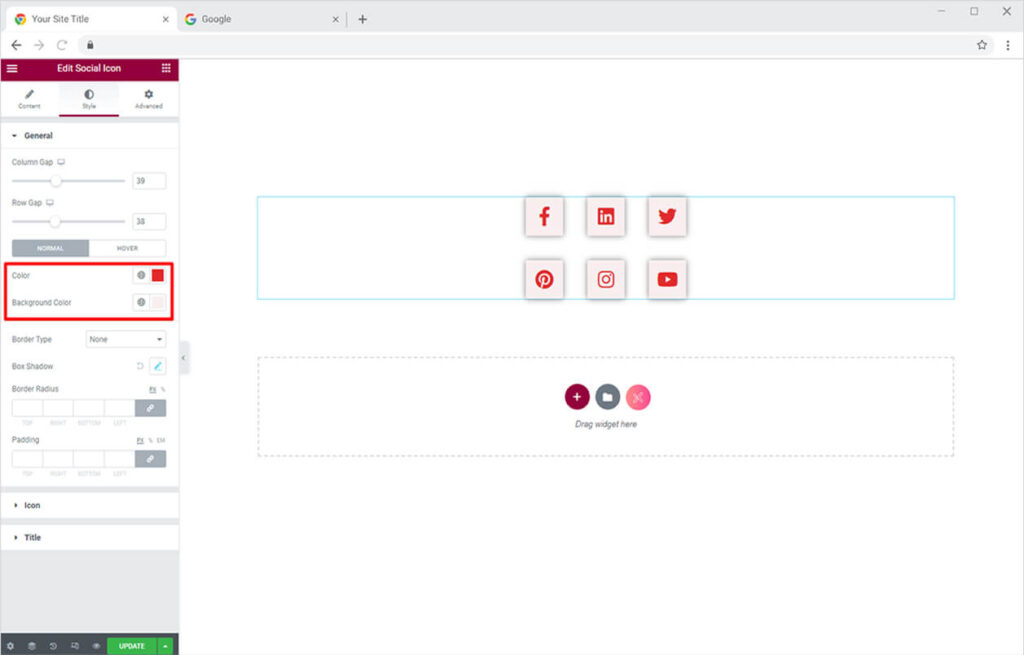Switch to the Advanced tab
Screen dimensions: 1024x655
point(148,99)
